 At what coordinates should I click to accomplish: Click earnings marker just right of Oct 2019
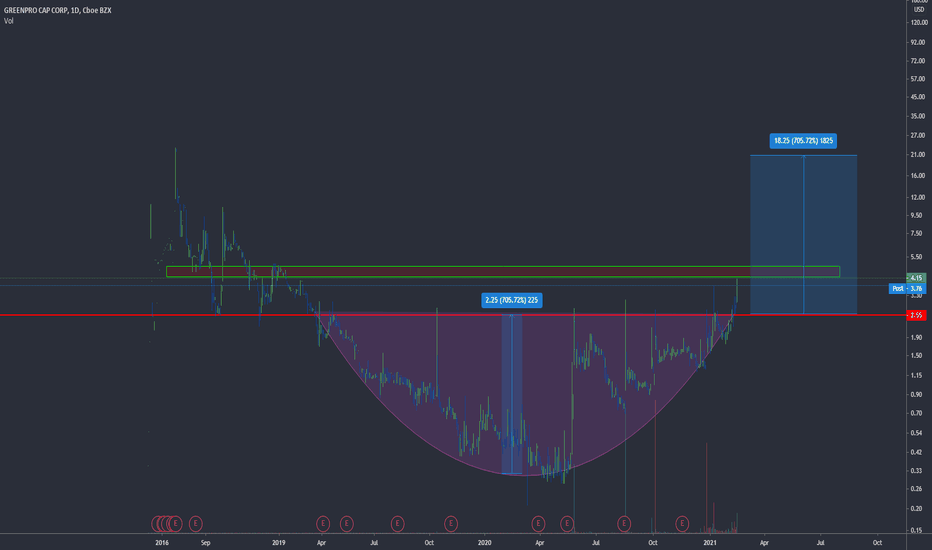[451, 524]
